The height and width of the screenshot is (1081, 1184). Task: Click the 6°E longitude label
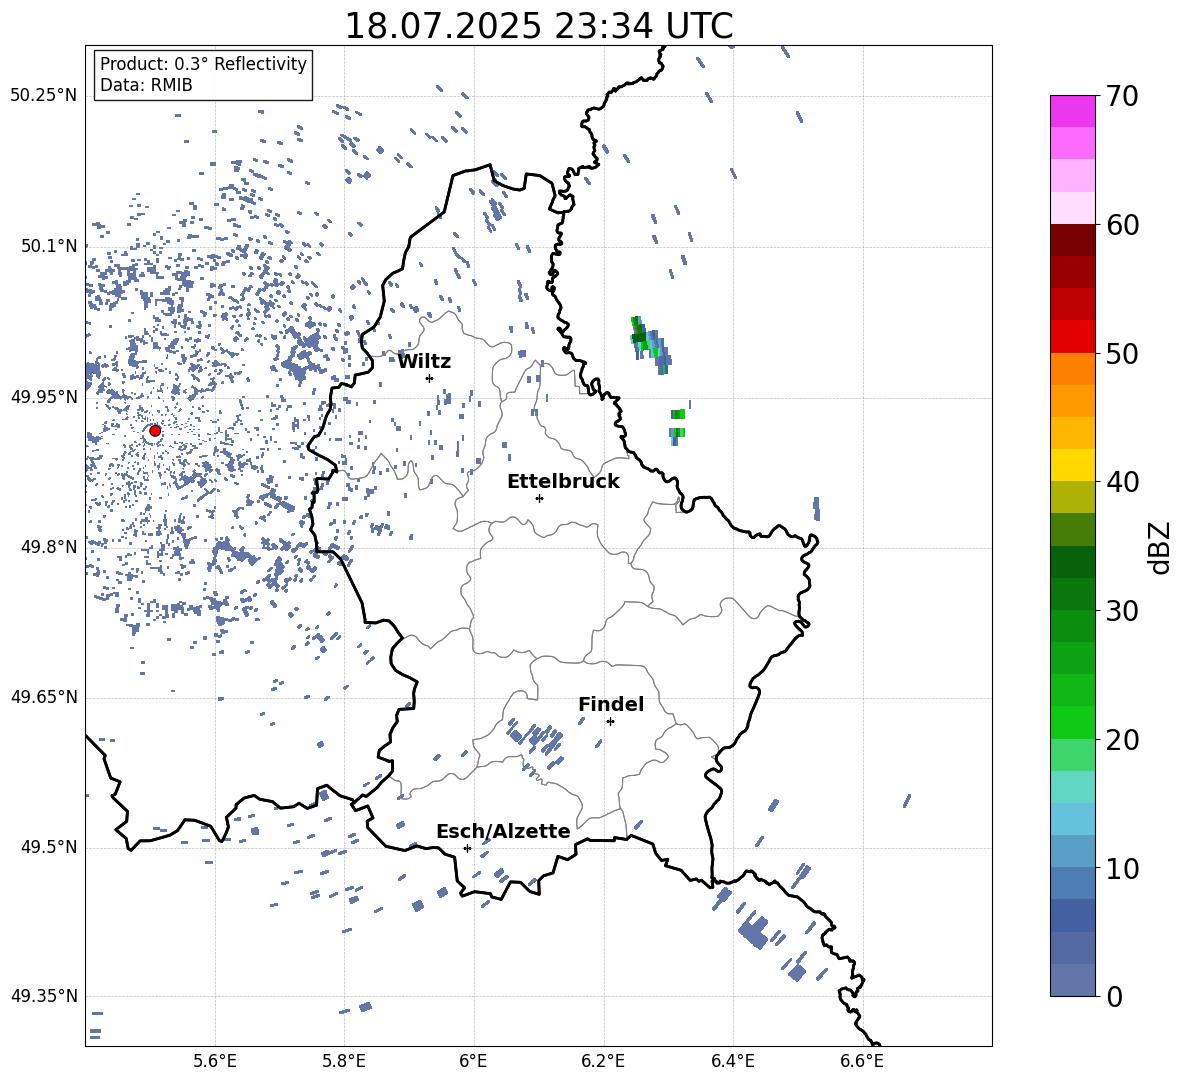point(473,1061)
